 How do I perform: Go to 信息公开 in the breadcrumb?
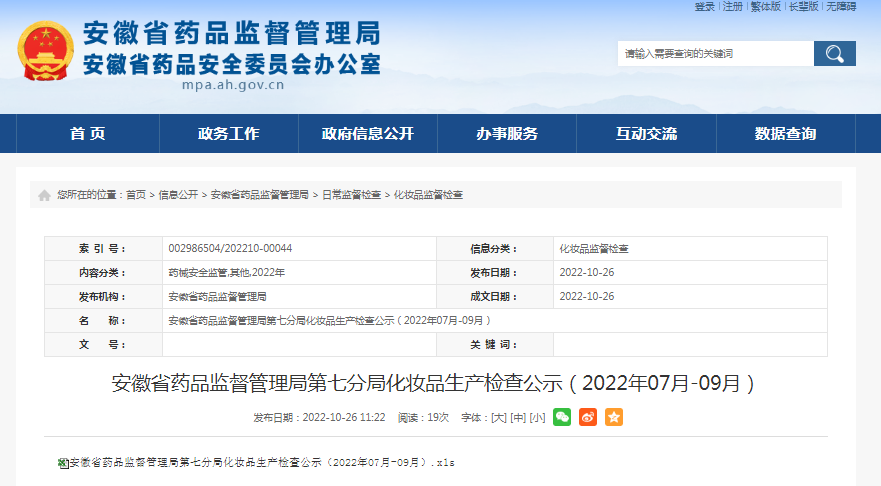tap(178, 195)
